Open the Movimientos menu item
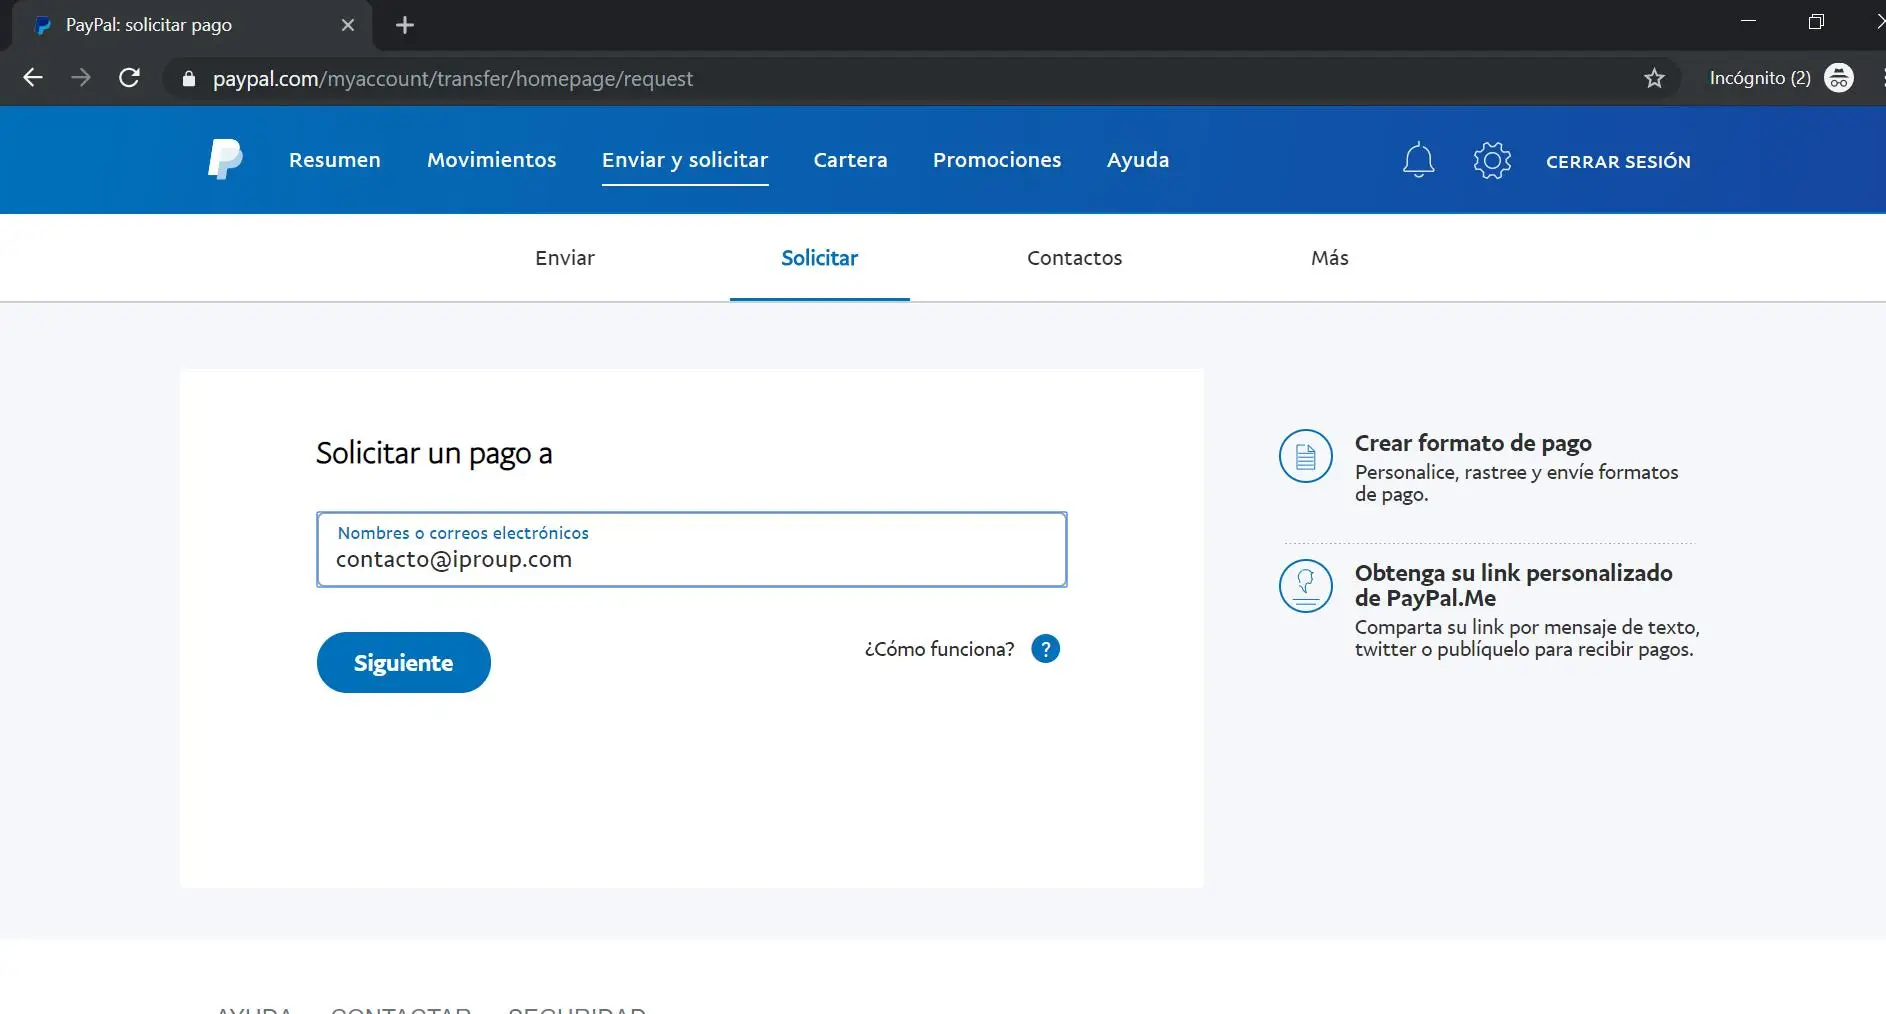 (x=492, y=160)
